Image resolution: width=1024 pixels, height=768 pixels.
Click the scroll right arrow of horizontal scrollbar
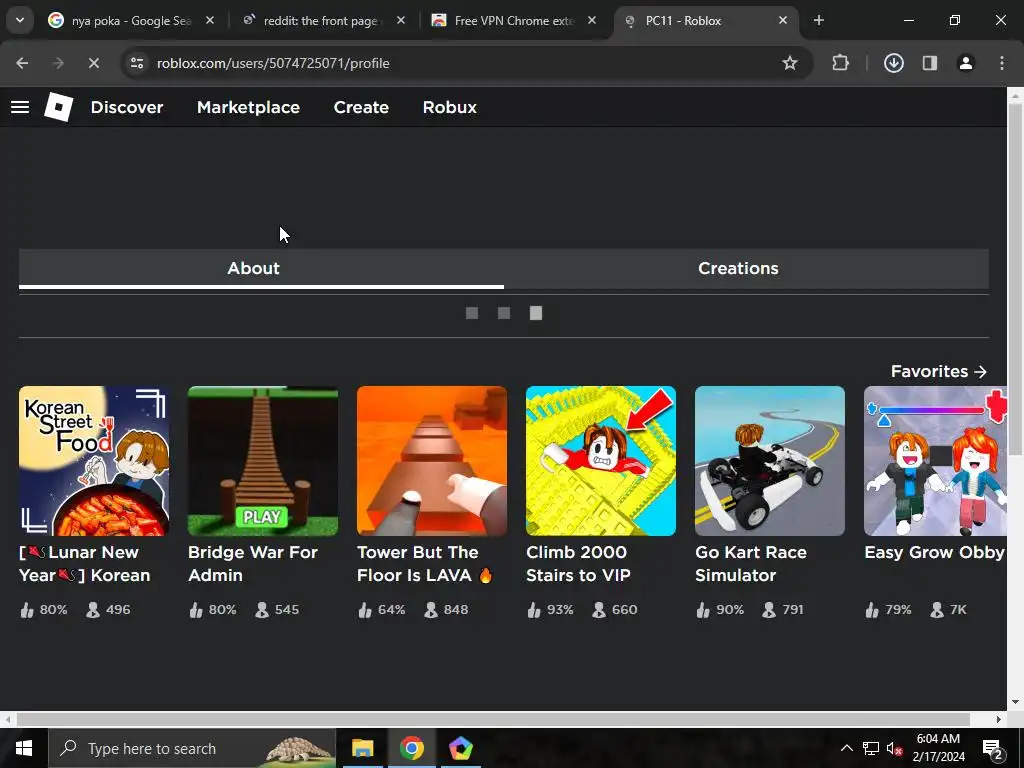point(999,719)
